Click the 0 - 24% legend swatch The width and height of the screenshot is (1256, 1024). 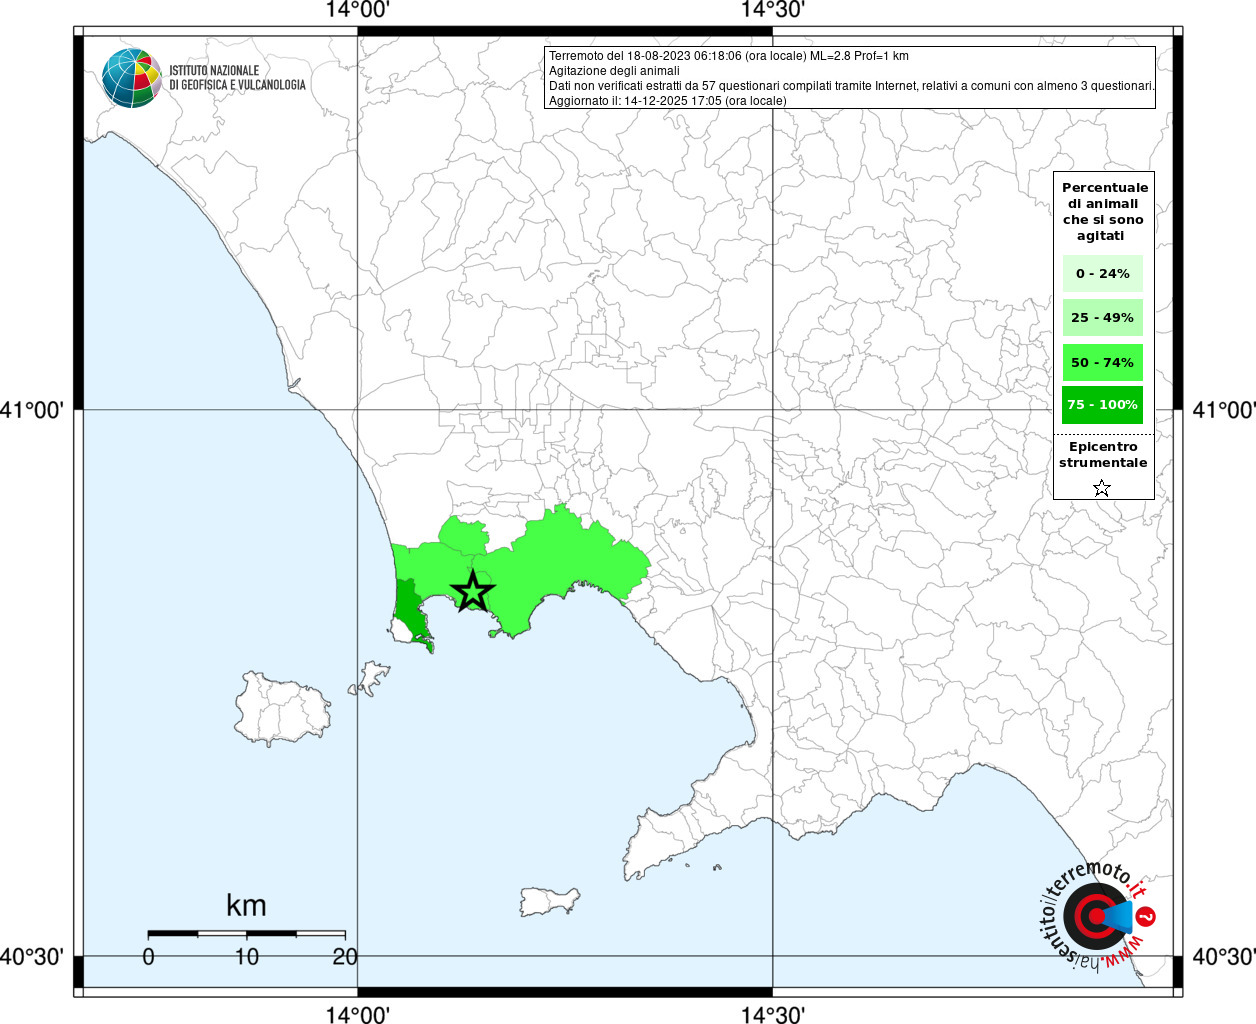[x=1102, y=273]
